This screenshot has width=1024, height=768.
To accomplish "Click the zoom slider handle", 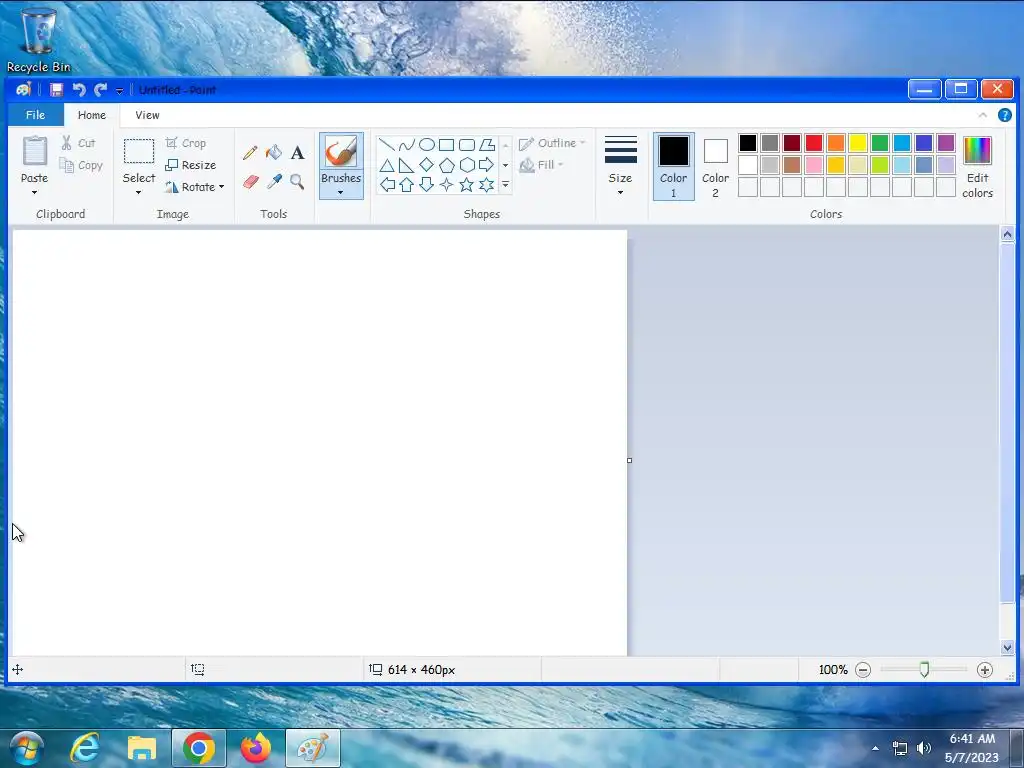I will 924,669.
